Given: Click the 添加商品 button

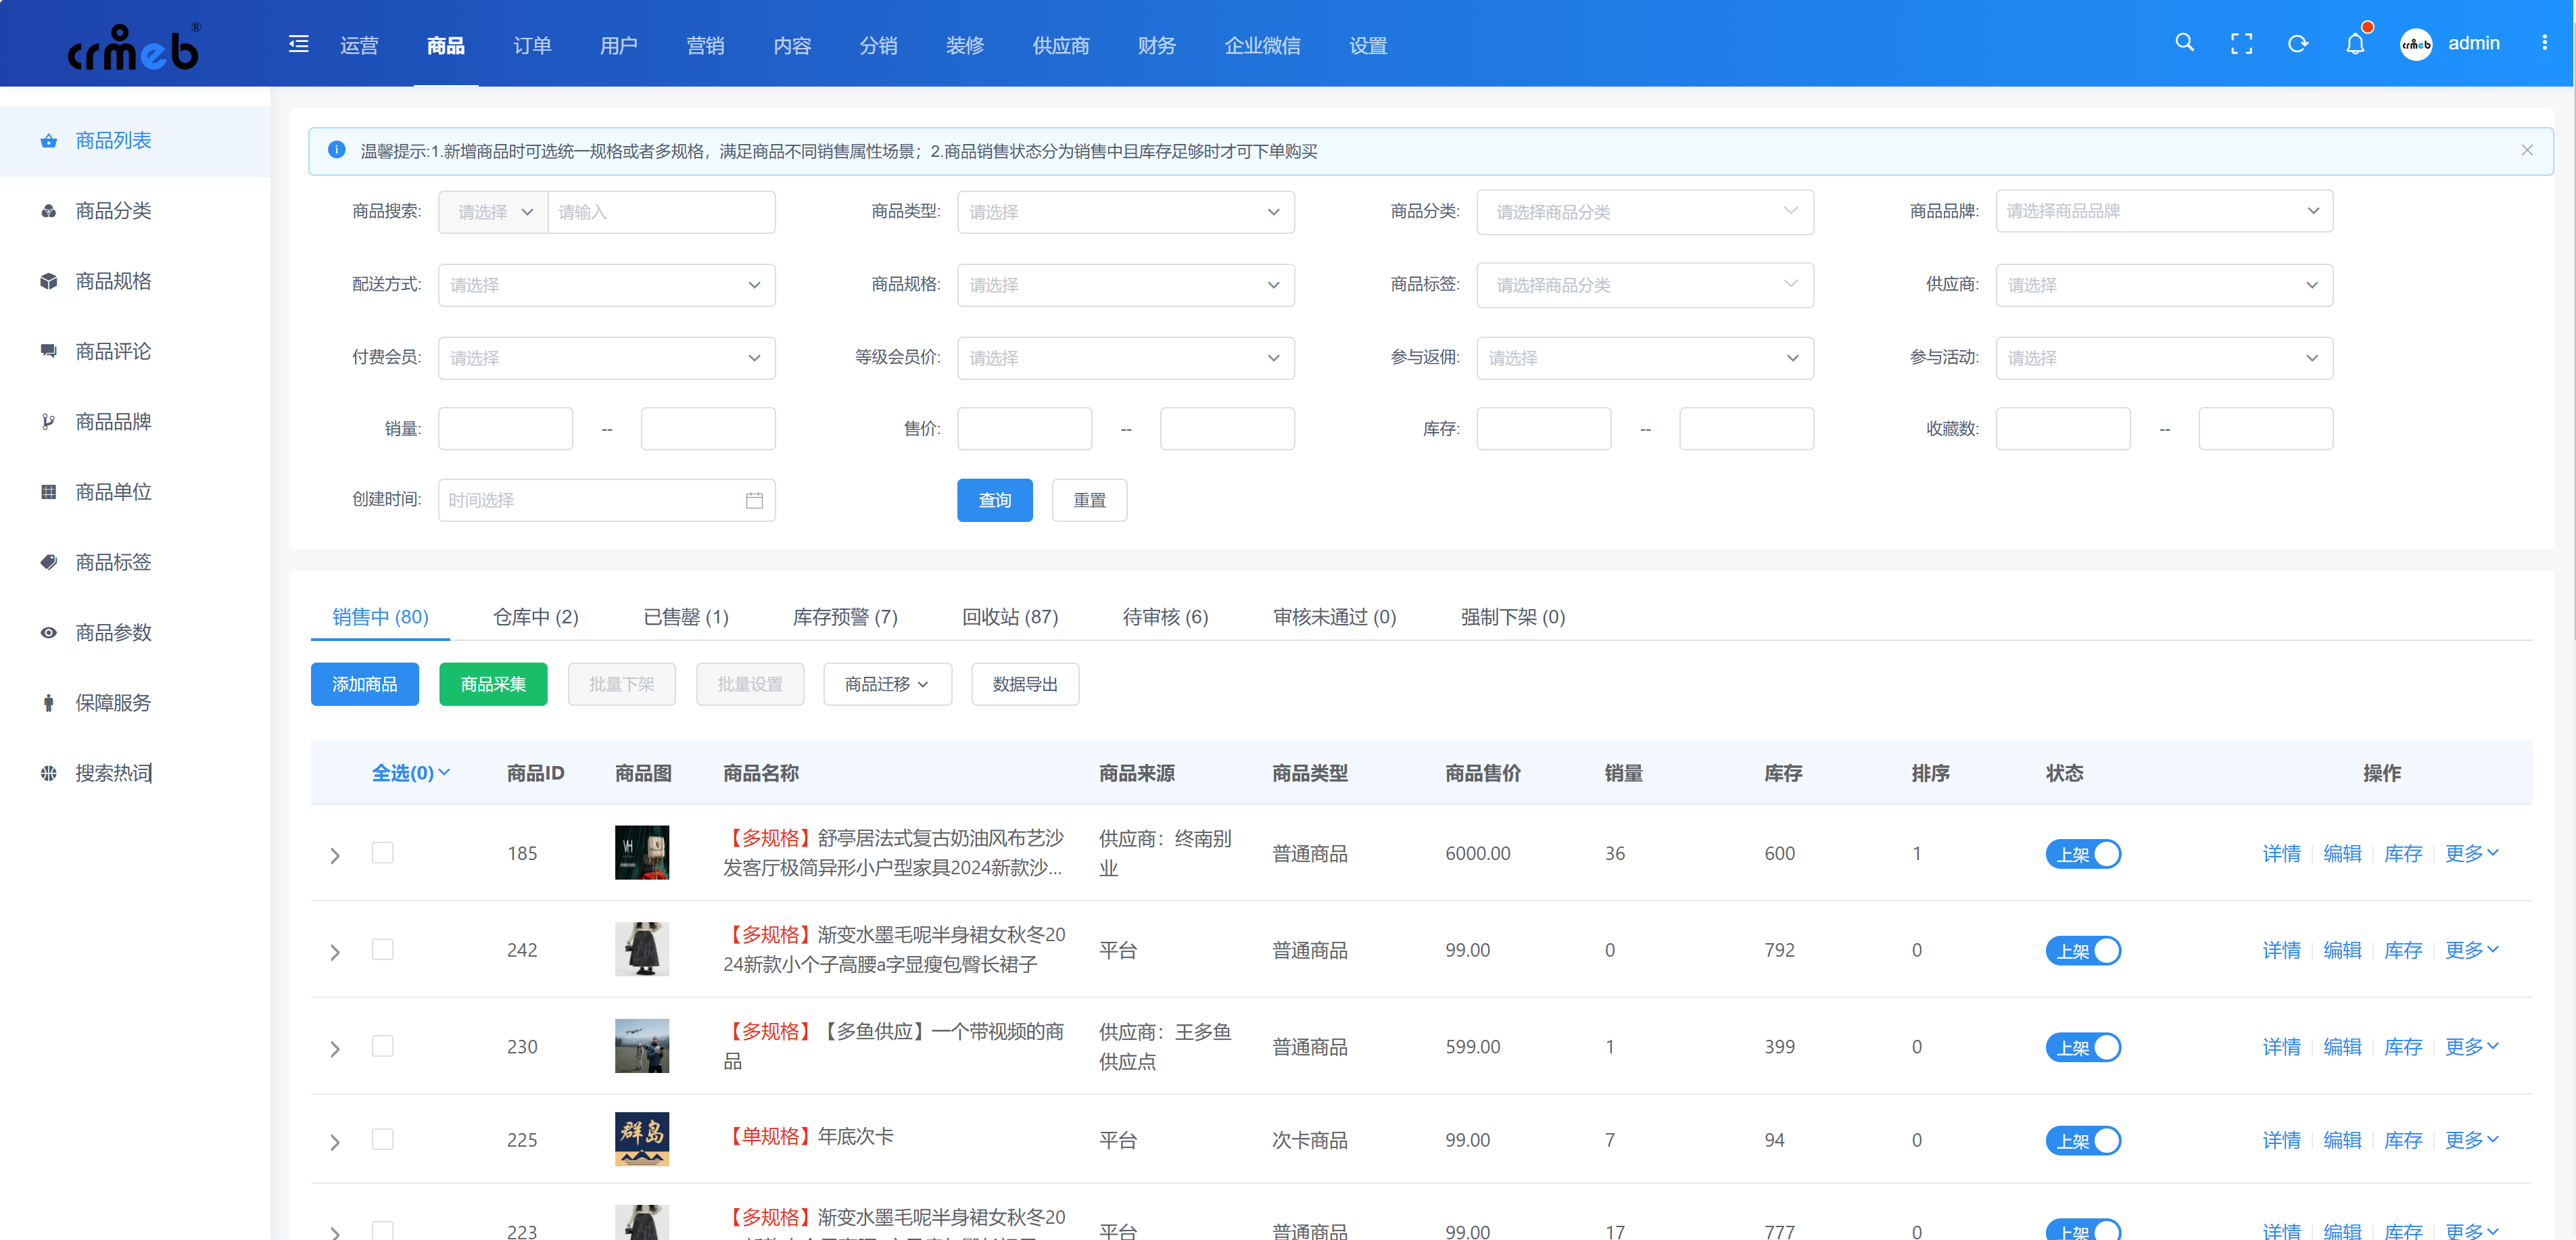Looking at the screenshot, I should coord(364,684).
